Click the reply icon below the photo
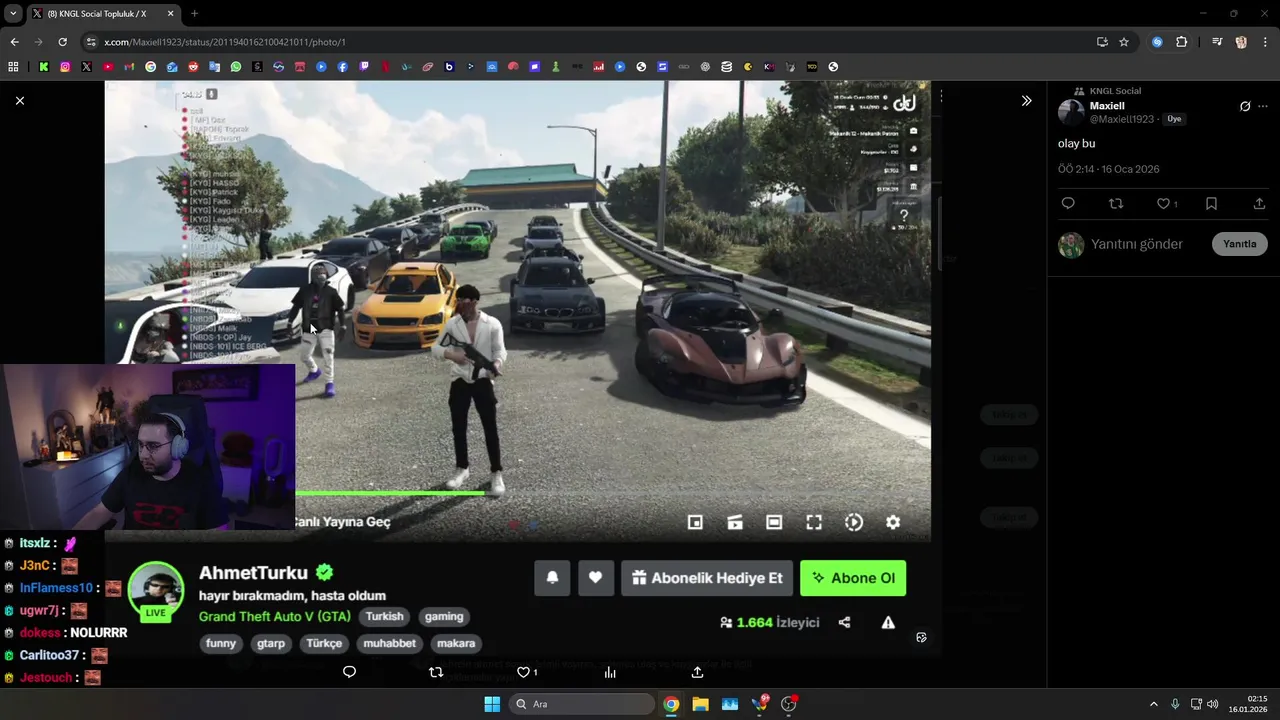The image size is (1280, 720). [349, 672]
